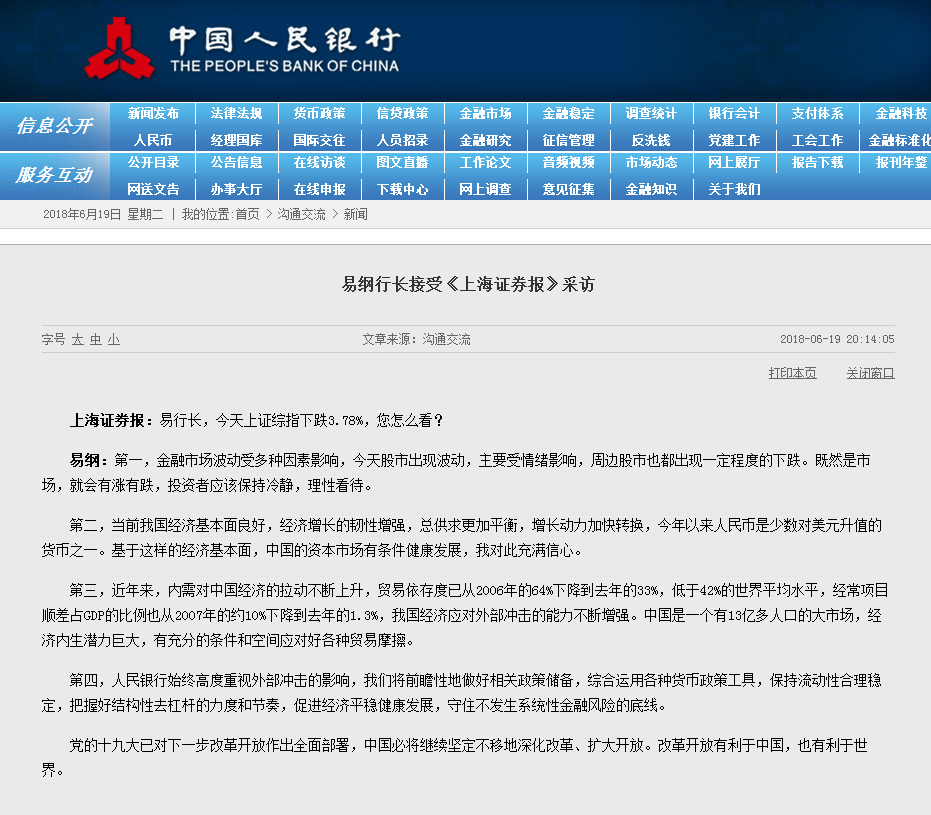Click the 信息公开 category header
Image resolution: width=931 pixels, height=815 pixels.
[x=54, y=126]
